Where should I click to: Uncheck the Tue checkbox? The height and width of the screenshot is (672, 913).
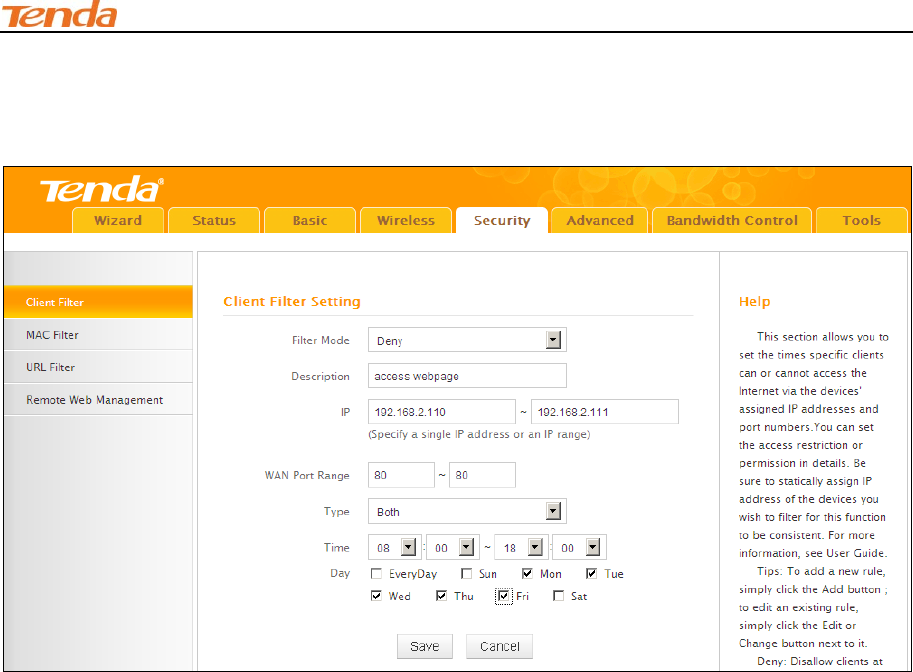[592, 574]
